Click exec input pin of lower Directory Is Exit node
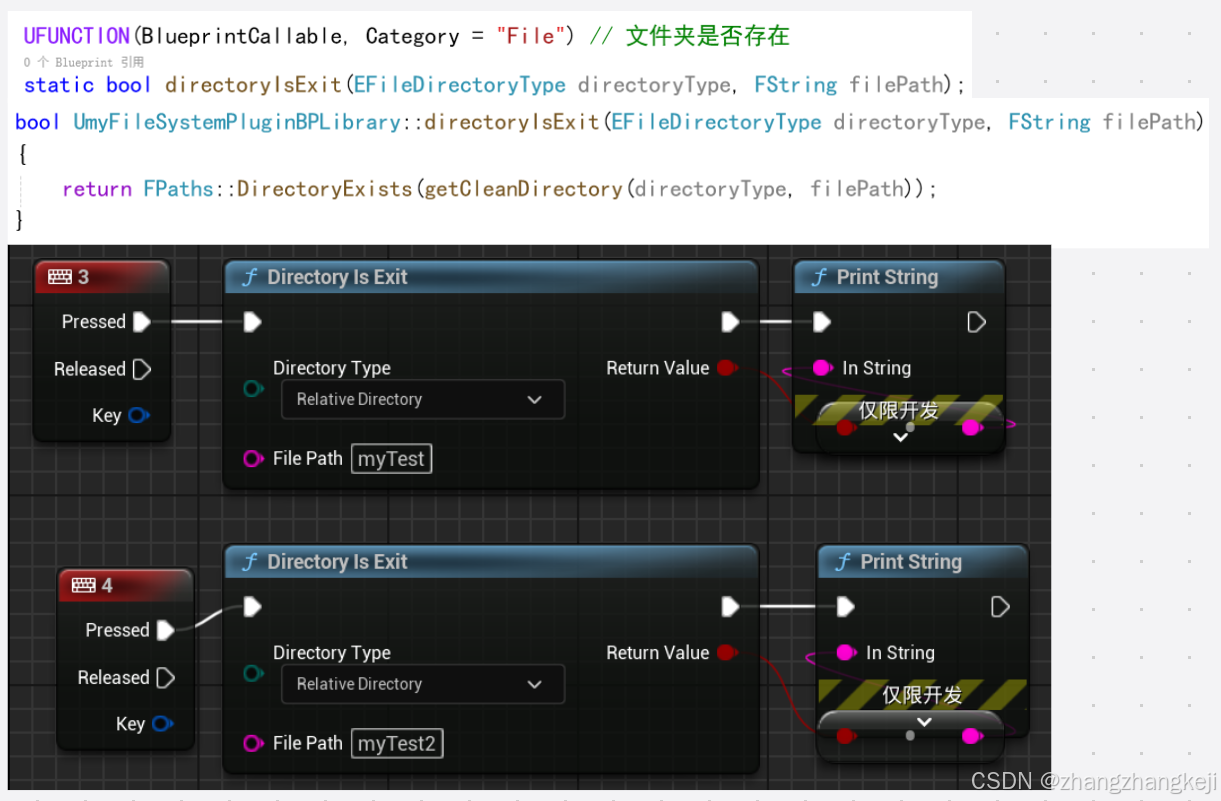Viewport: 1221px width, 801px height. point(253,606)
